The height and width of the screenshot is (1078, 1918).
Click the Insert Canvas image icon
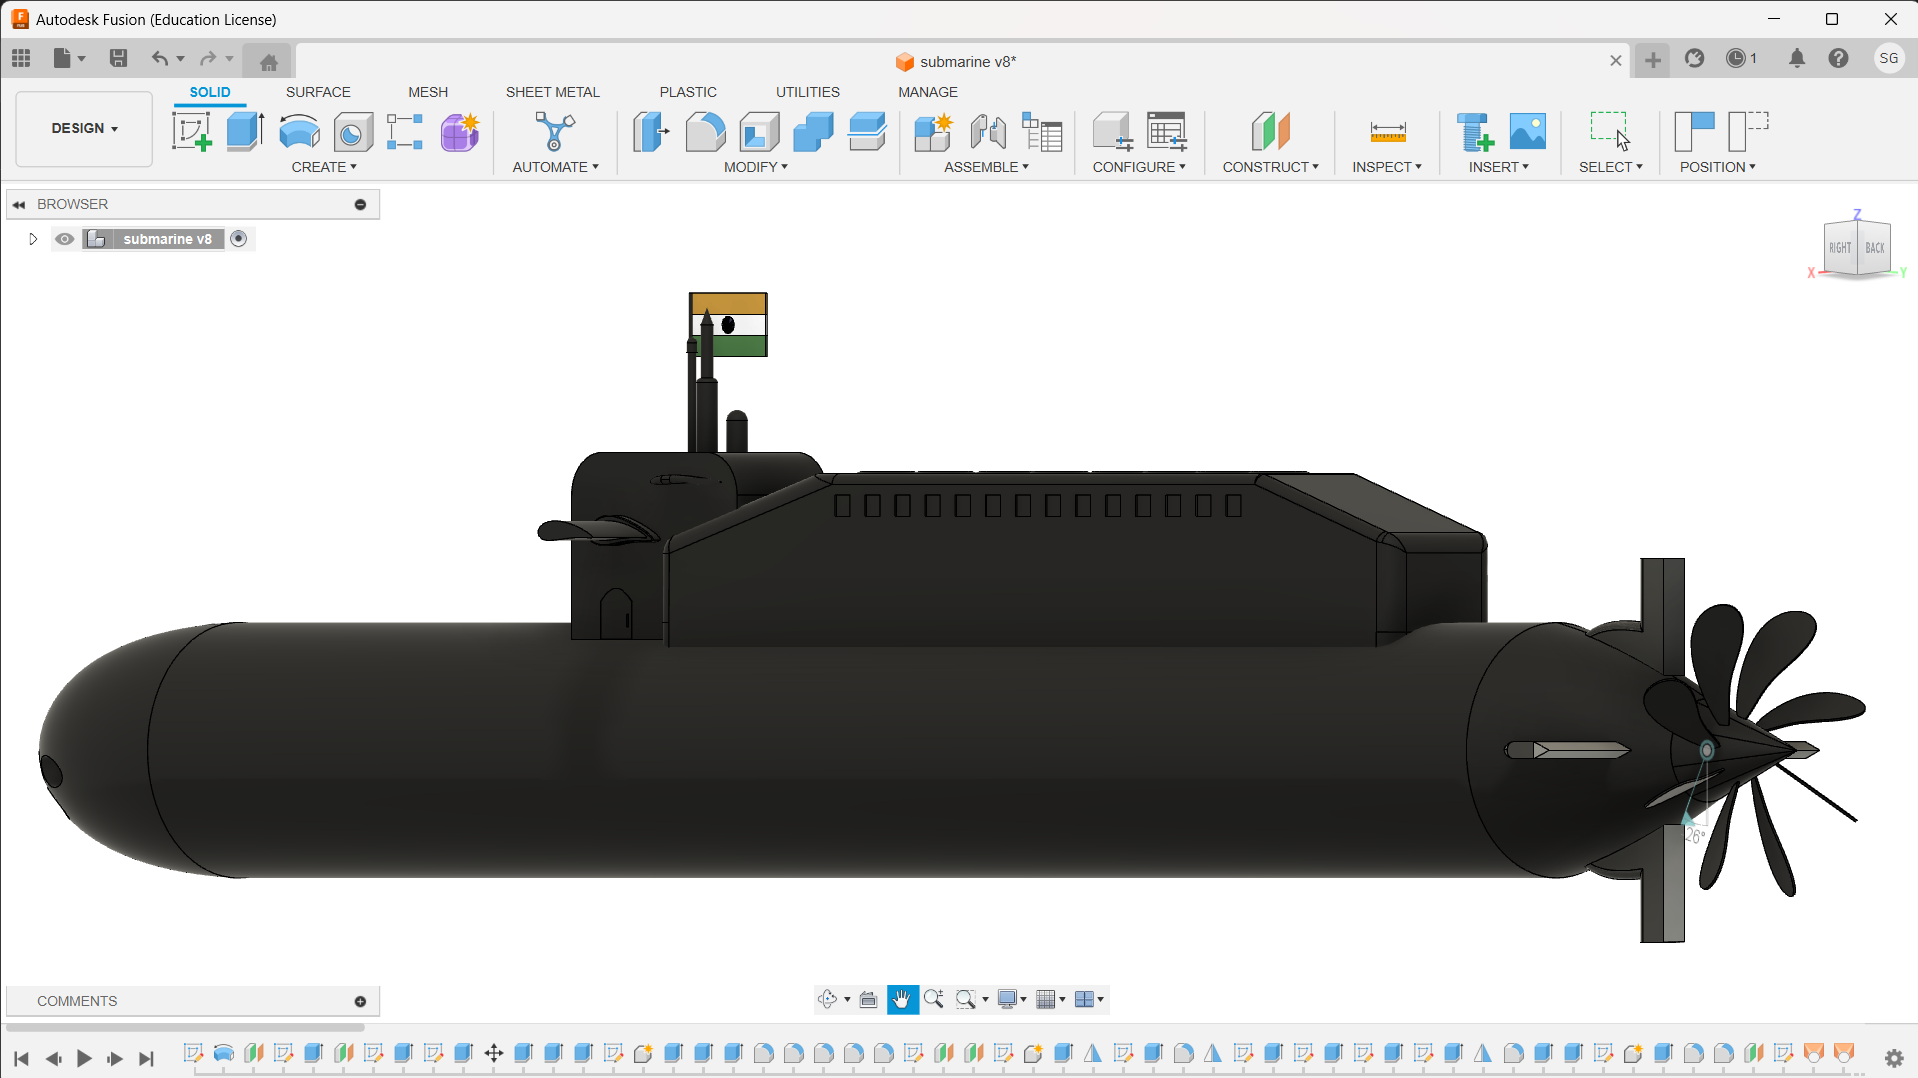click(1527, 131)
